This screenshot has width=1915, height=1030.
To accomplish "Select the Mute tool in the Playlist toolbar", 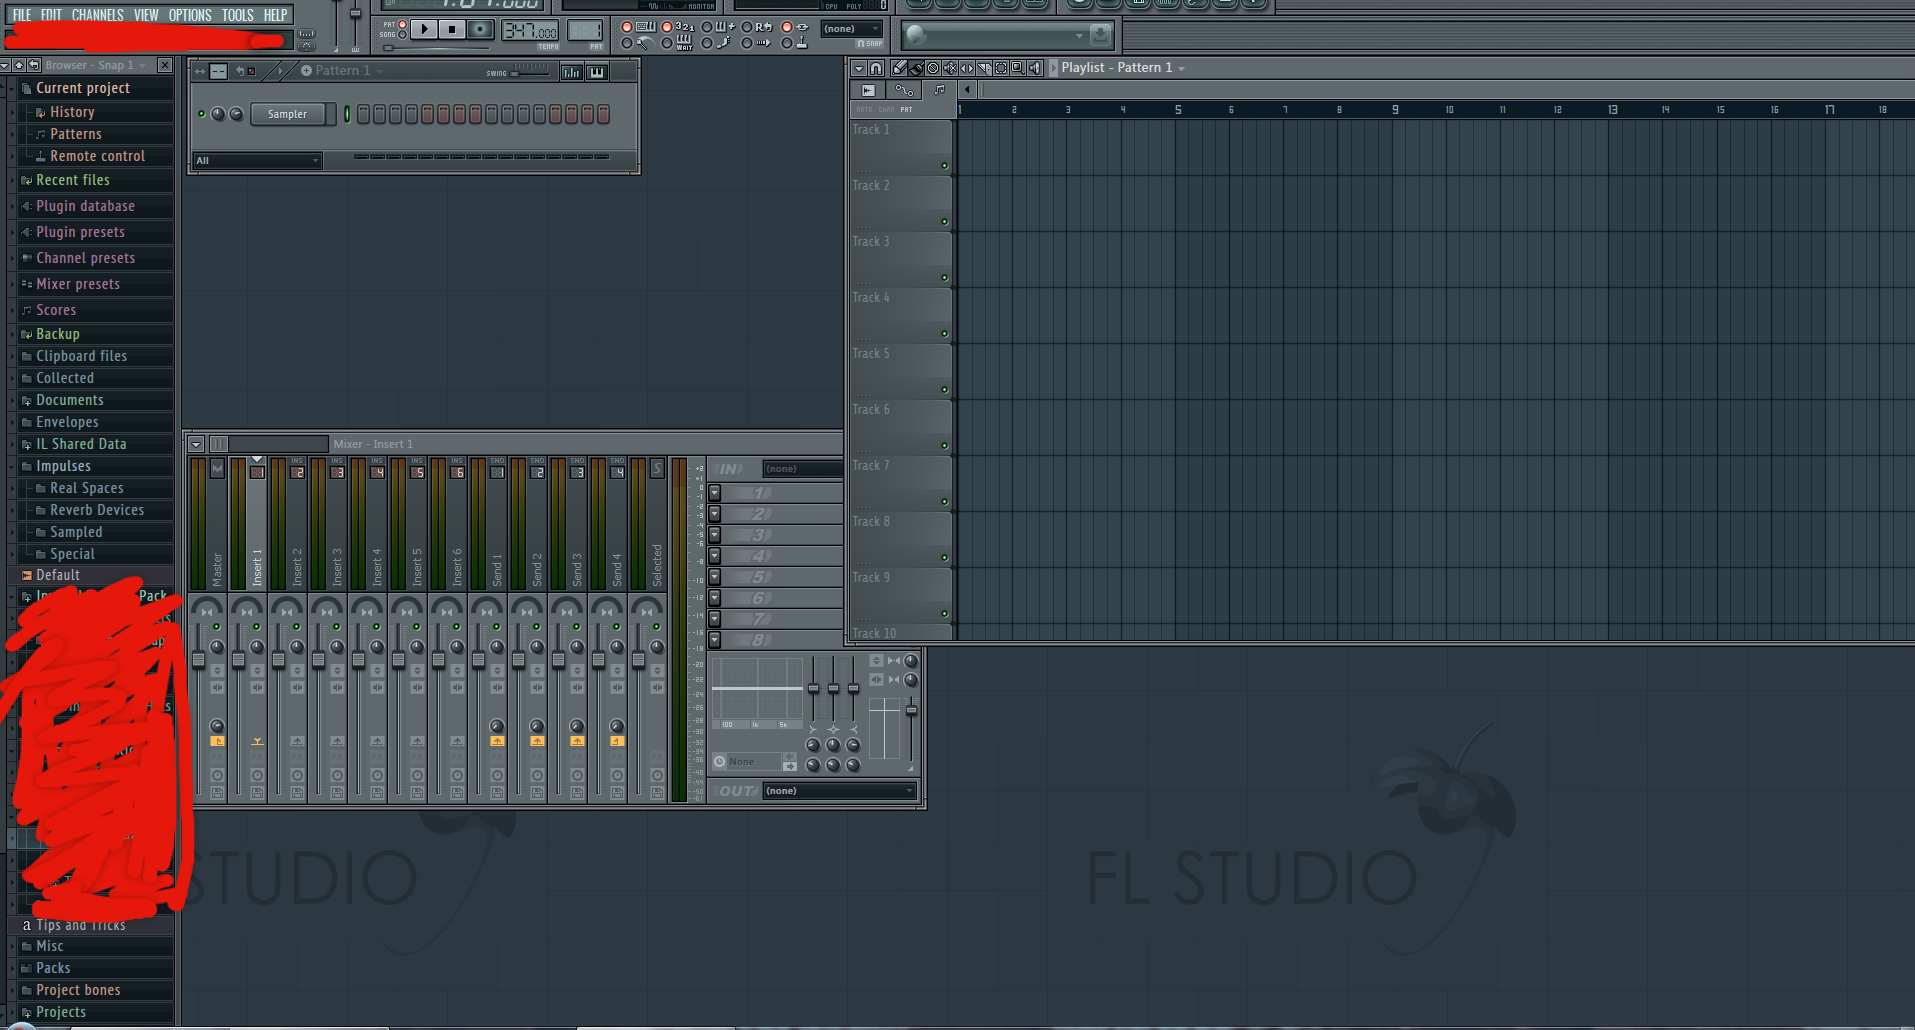I will pos(950,68).
